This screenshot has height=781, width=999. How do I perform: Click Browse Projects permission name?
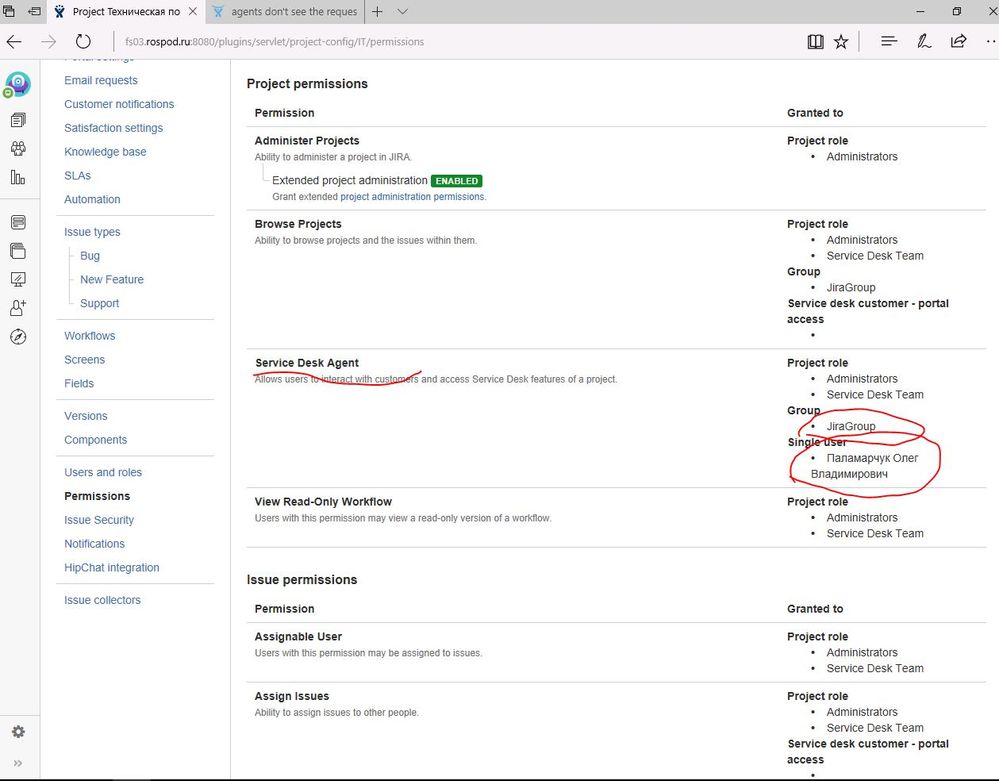(298, 224)
